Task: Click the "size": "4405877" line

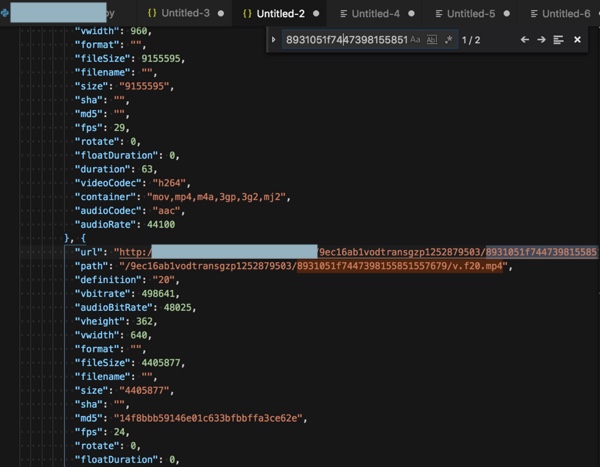Action: 124,390
